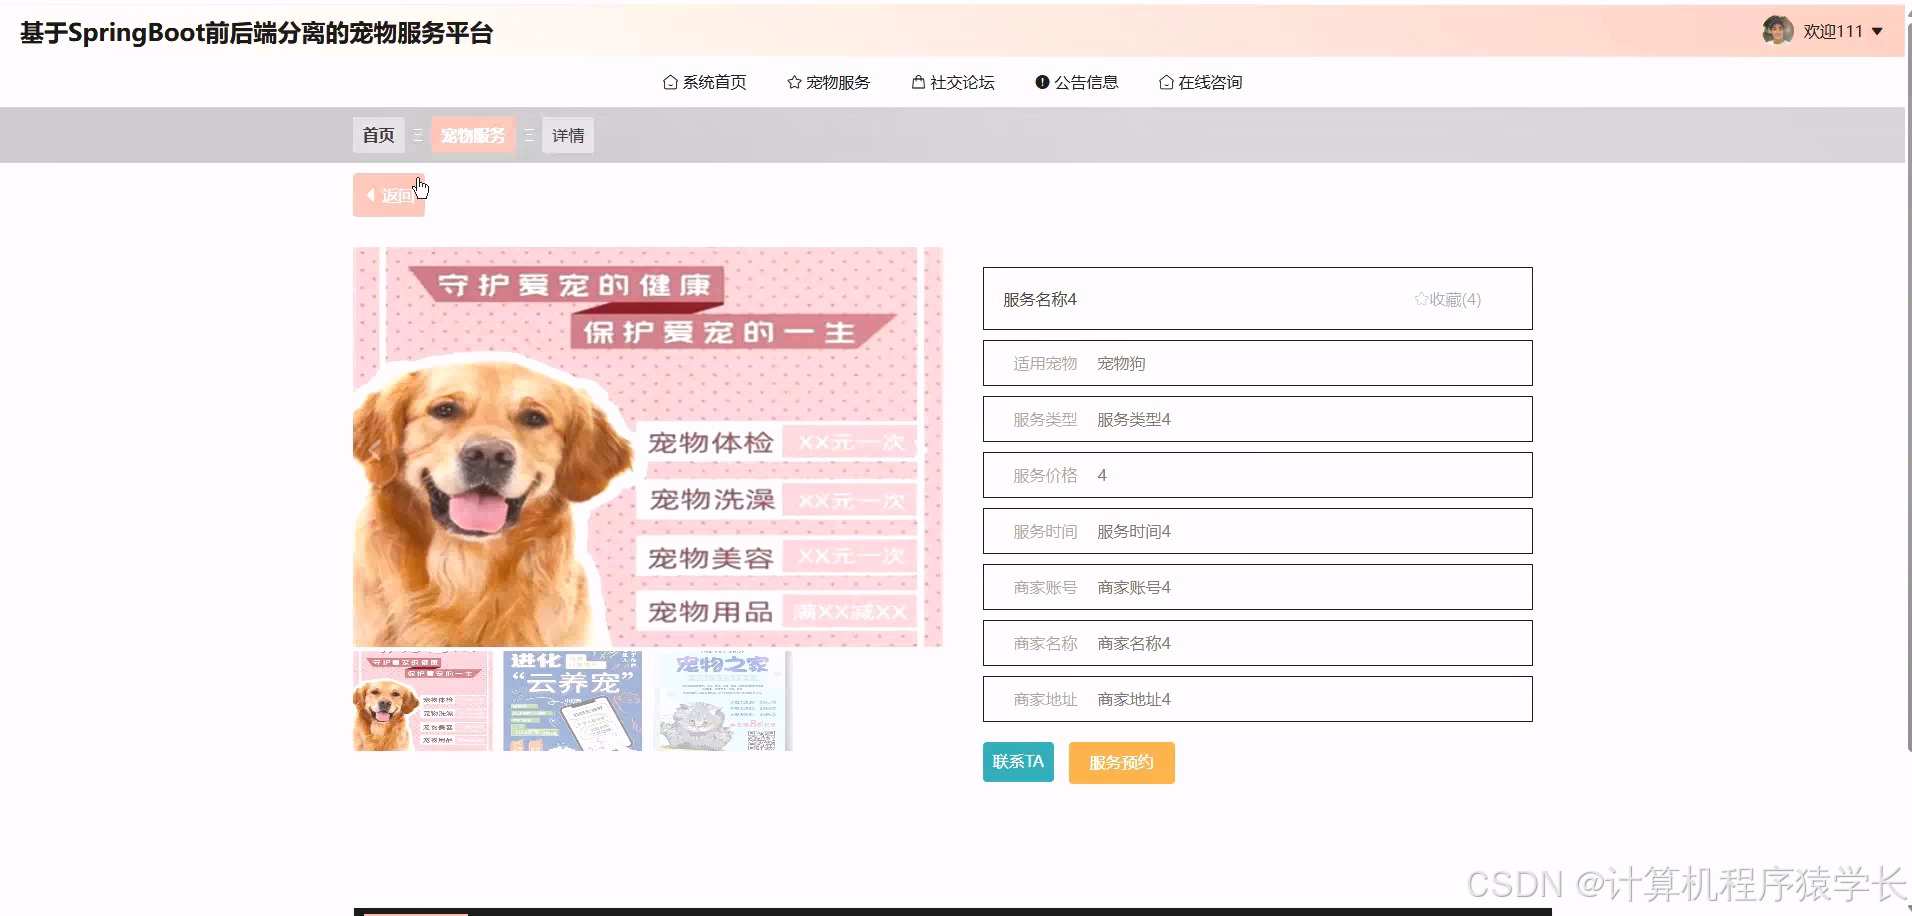
Task: Click the 商家名称4 value
Action: [x=1134, y=643]
